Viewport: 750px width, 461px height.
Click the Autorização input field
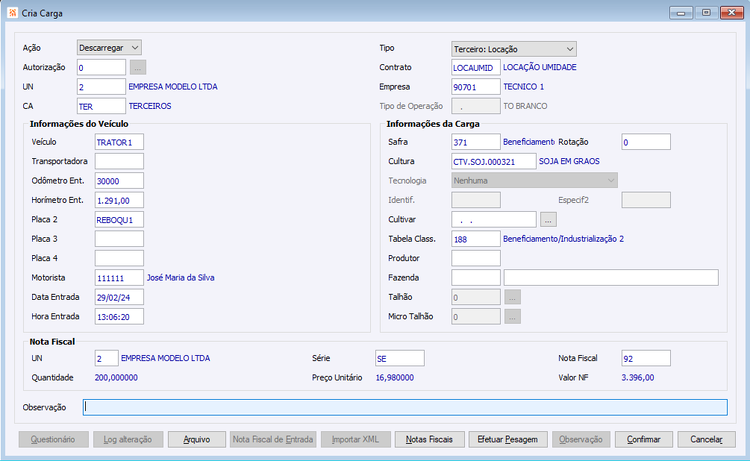(x=101, y=67)
